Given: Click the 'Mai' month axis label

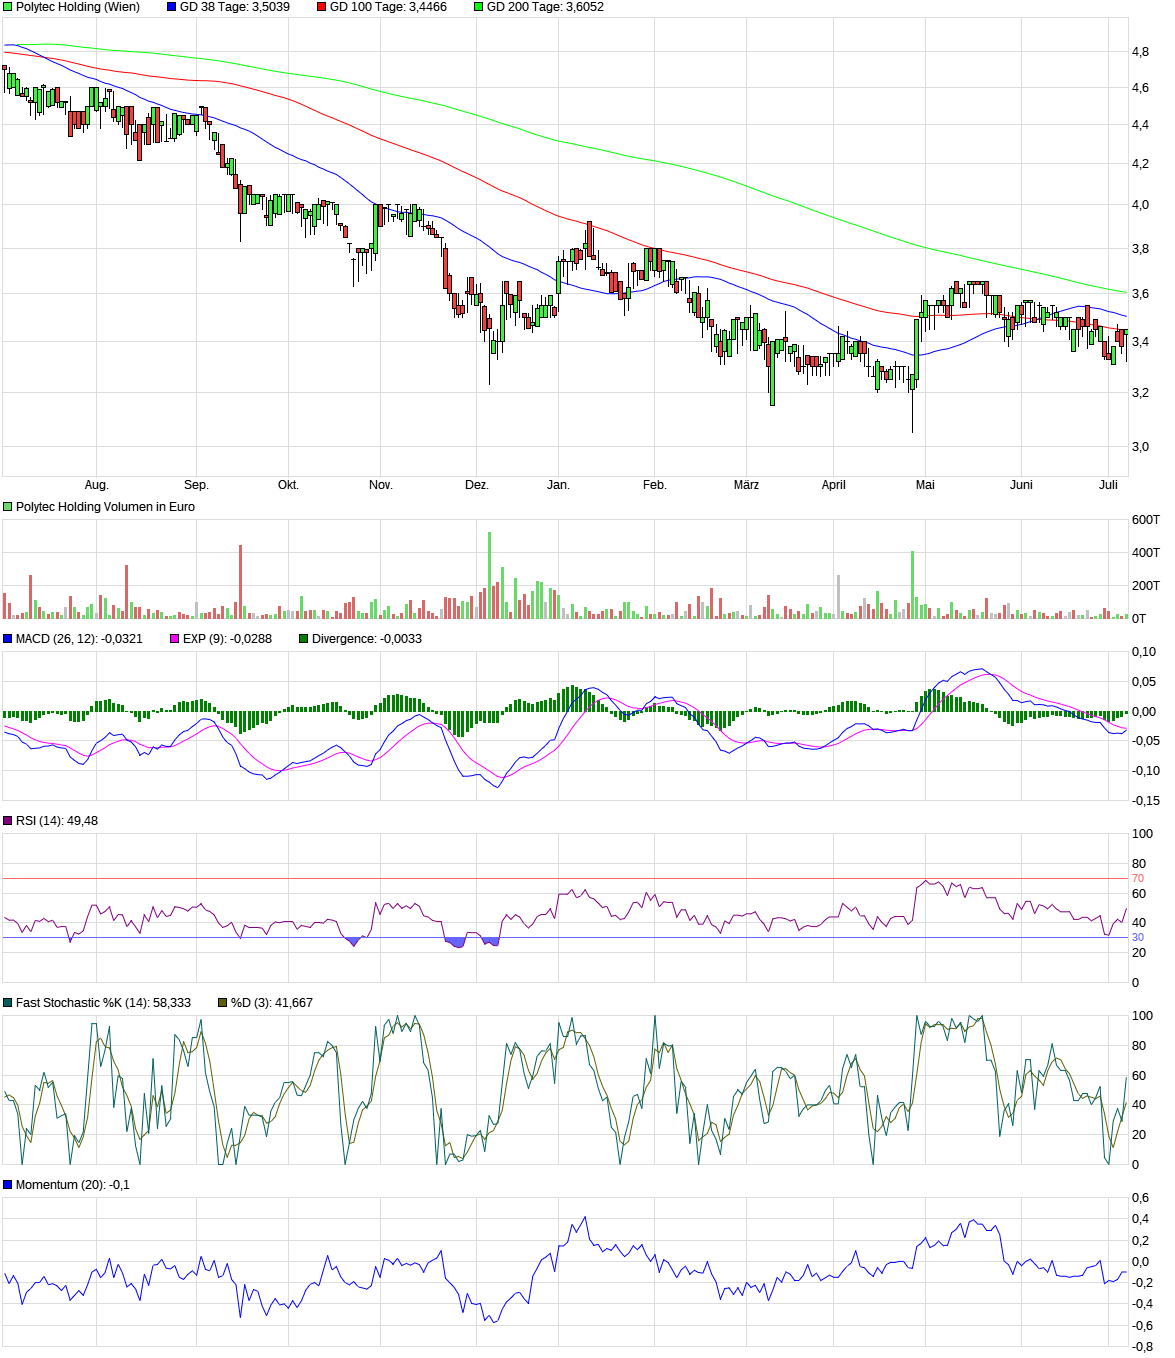Looking at the screenshot, I should tap(925, 485).
